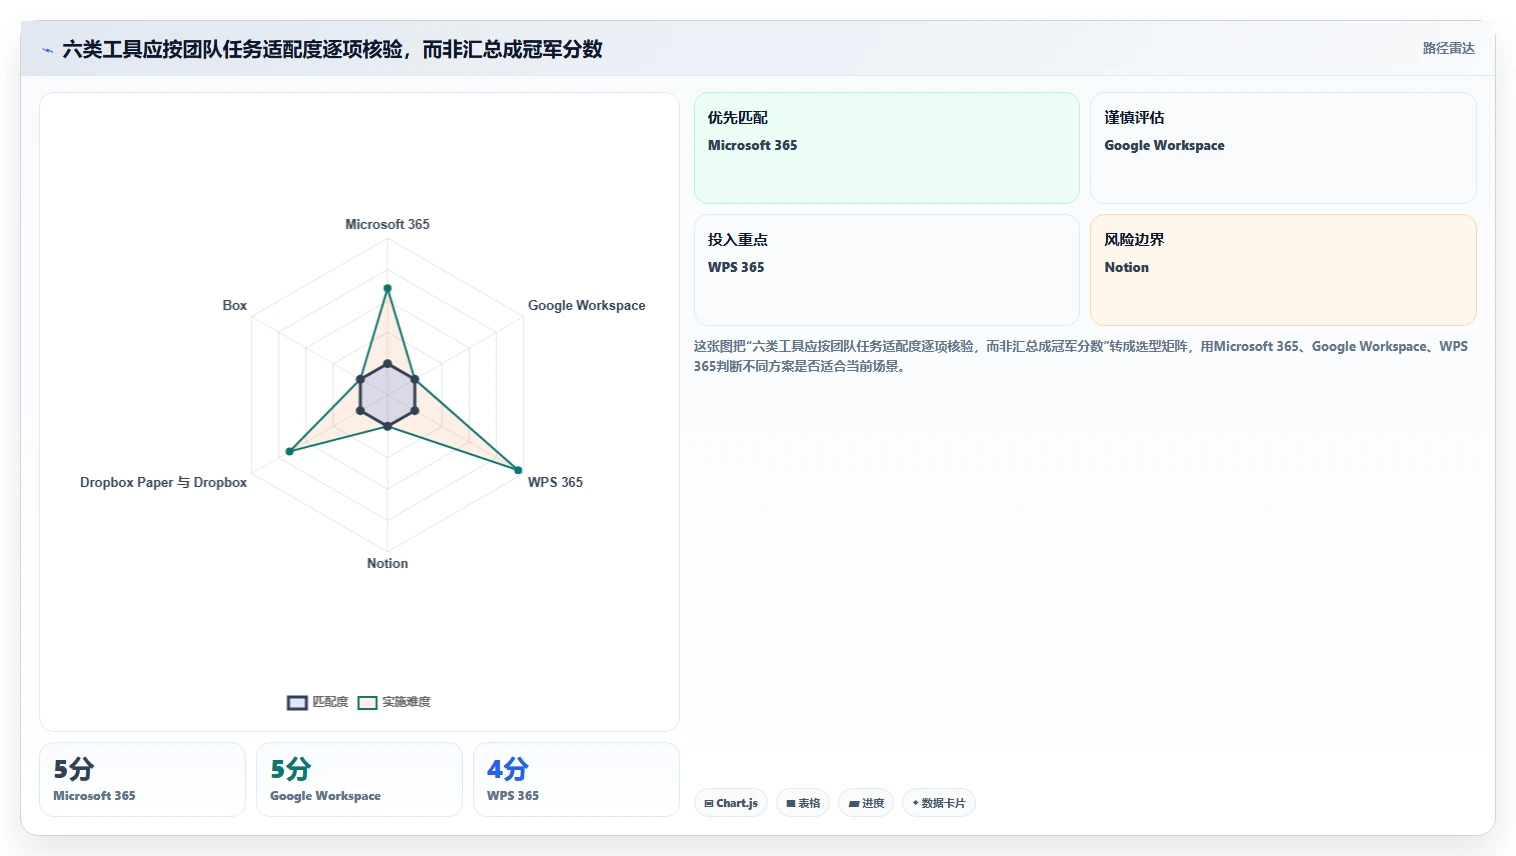The image size is (1516, 856).
Task: Click the WPS 365 radar axis label
Action: 556,482
